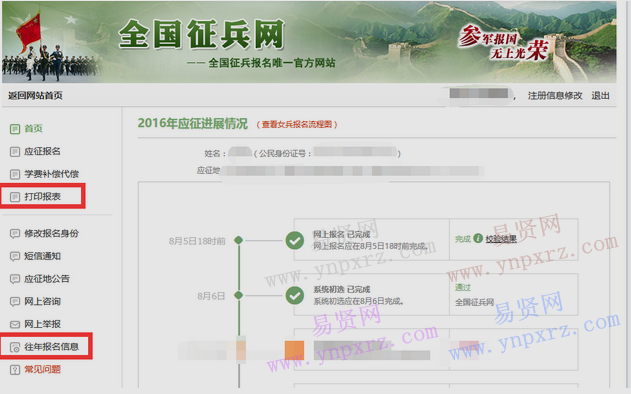Select 网上举报 menu item

(42, 324)
